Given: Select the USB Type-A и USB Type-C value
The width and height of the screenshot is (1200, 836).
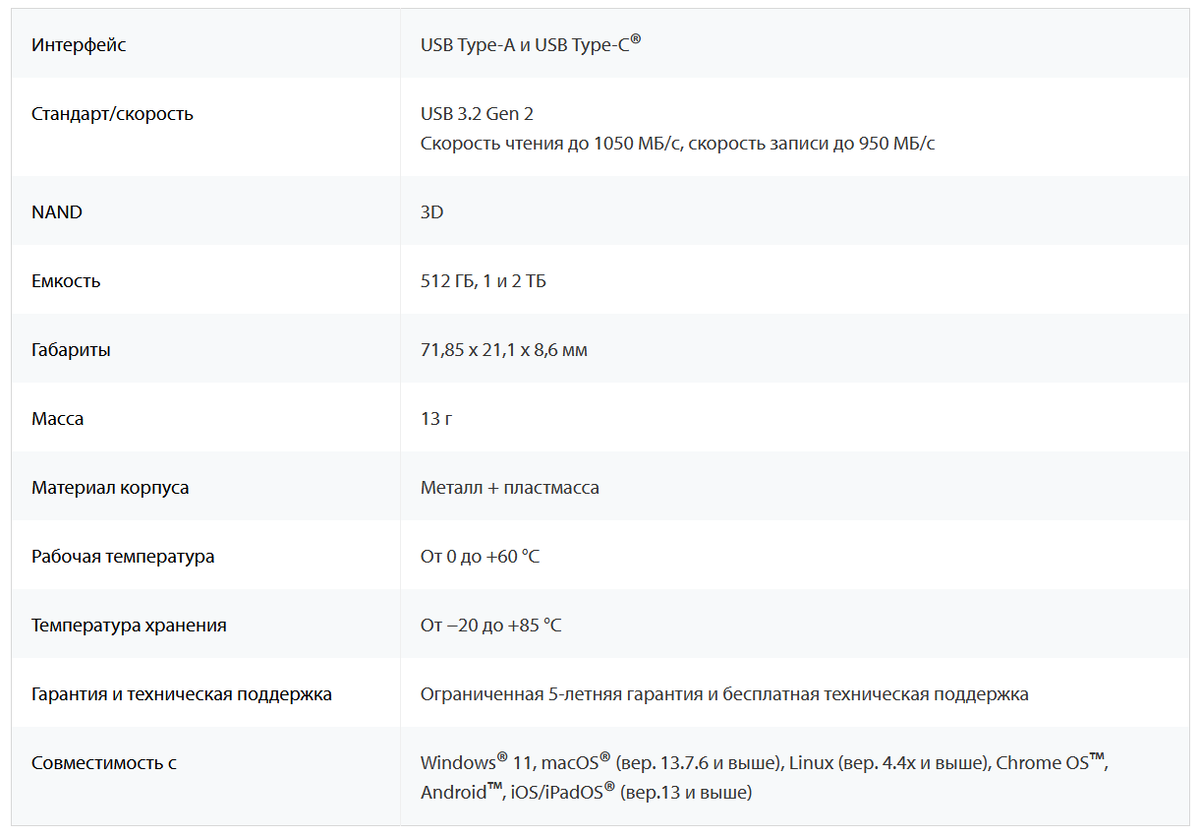Looking at the screenshot, I should (531, 44).
